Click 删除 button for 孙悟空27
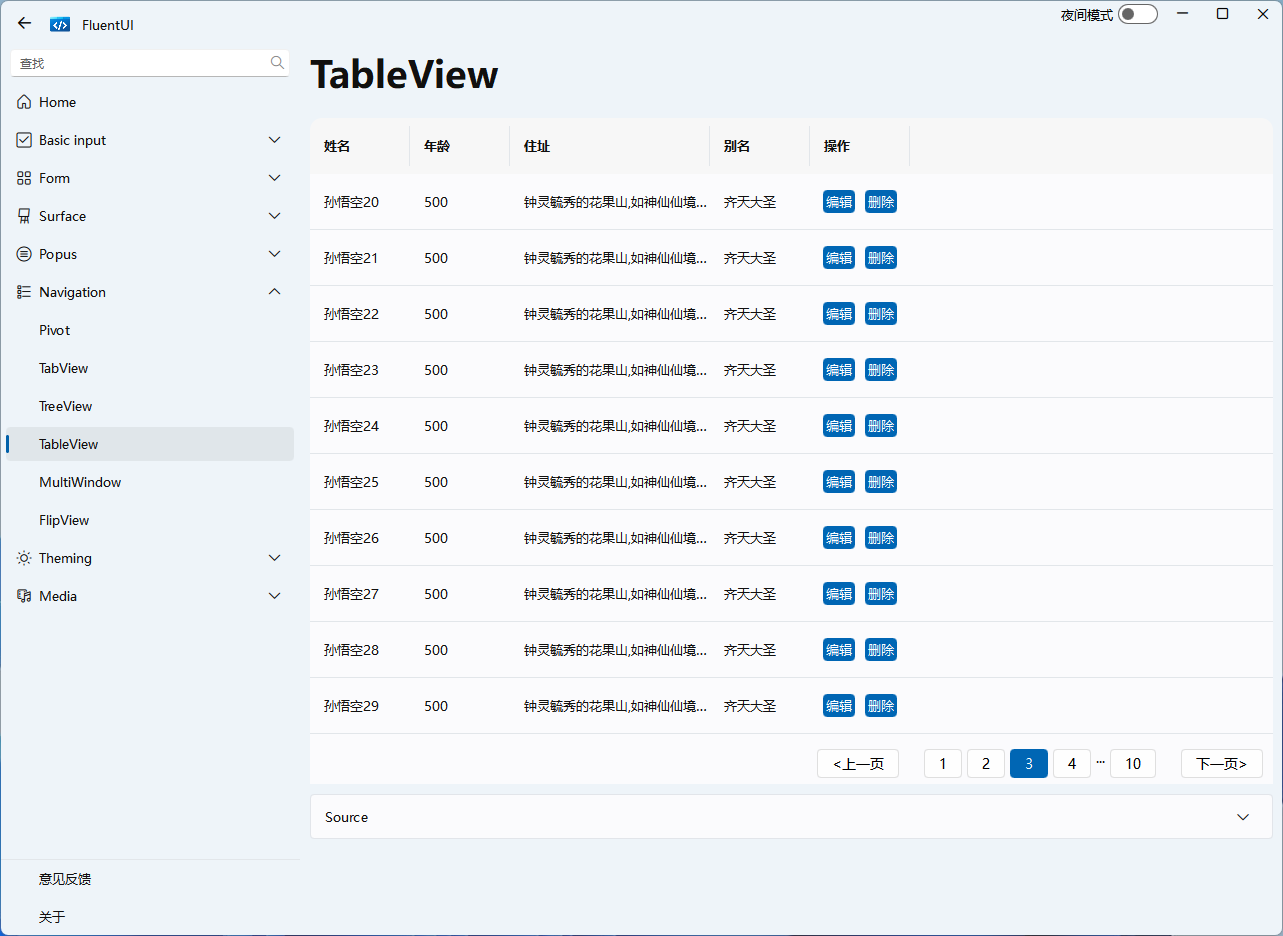 pyautogui.click(x=881, y=594)
